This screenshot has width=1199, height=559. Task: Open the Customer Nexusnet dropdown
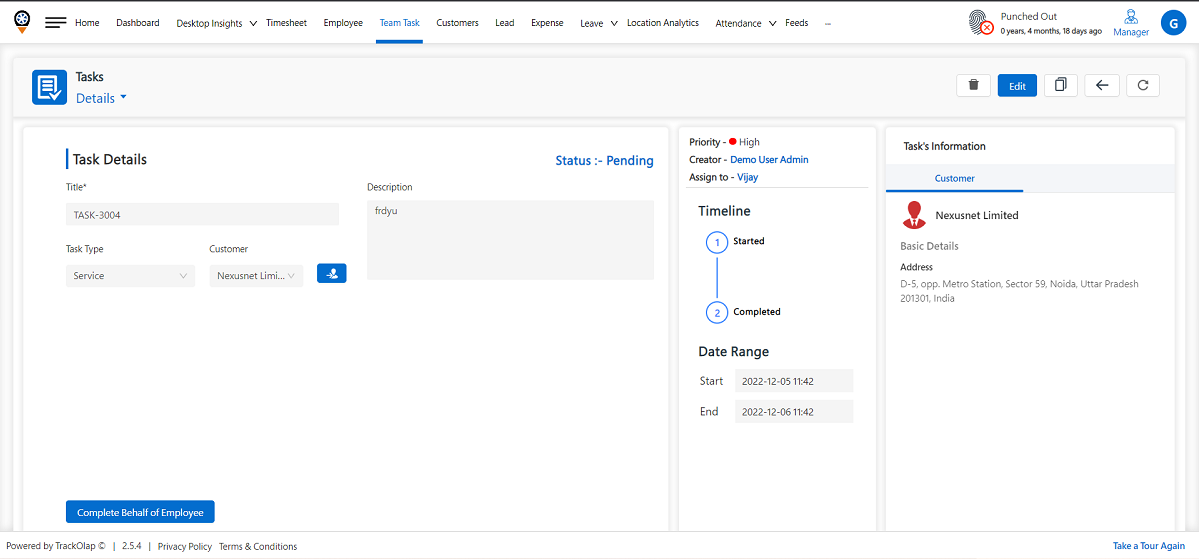point(256,276)
